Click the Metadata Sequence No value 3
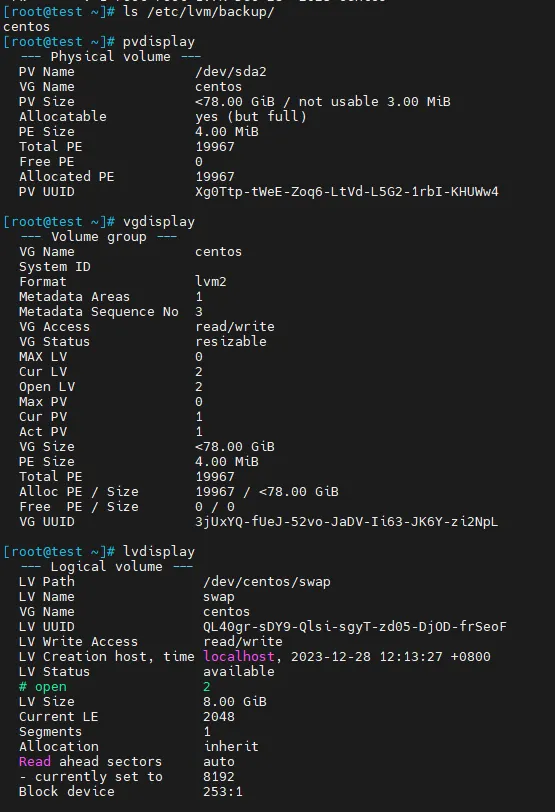The height and width of the screenshot is (812, 555). point(199,312)
